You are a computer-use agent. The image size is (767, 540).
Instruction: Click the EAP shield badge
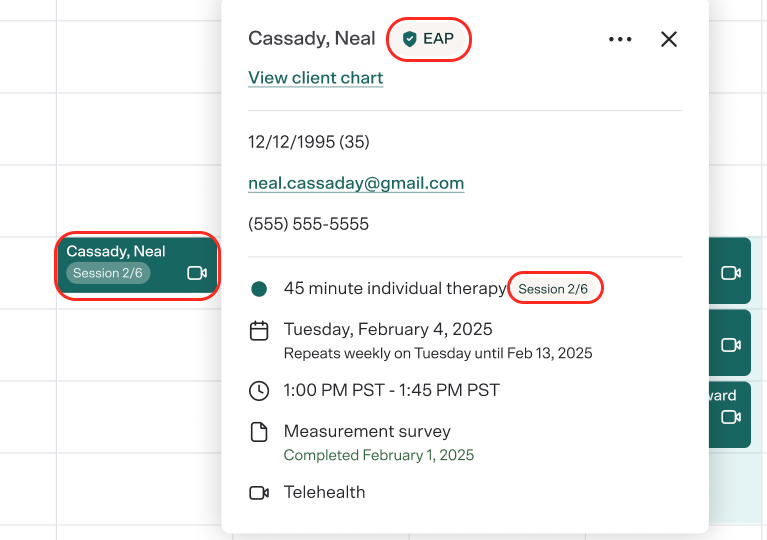(x=429, y=39)
